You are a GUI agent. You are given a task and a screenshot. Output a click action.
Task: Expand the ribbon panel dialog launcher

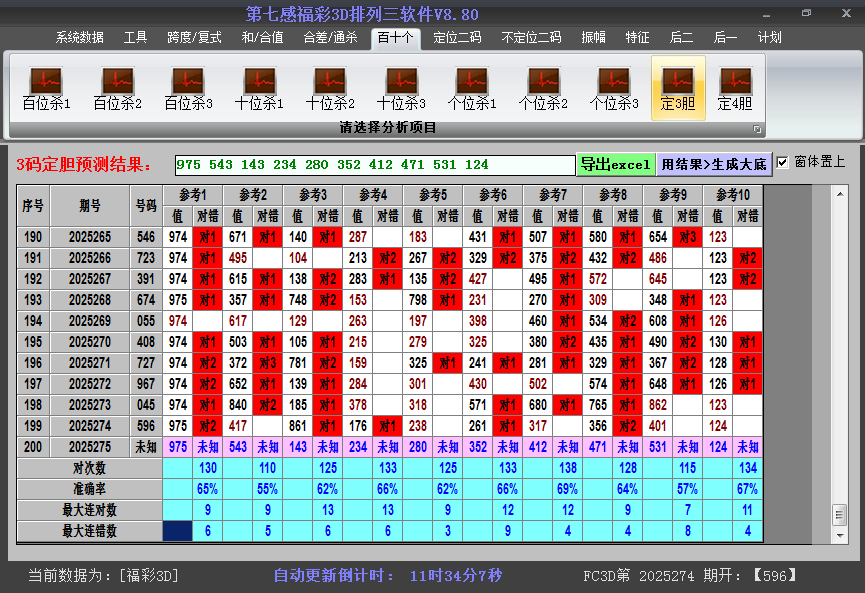(x=757, y=129)
